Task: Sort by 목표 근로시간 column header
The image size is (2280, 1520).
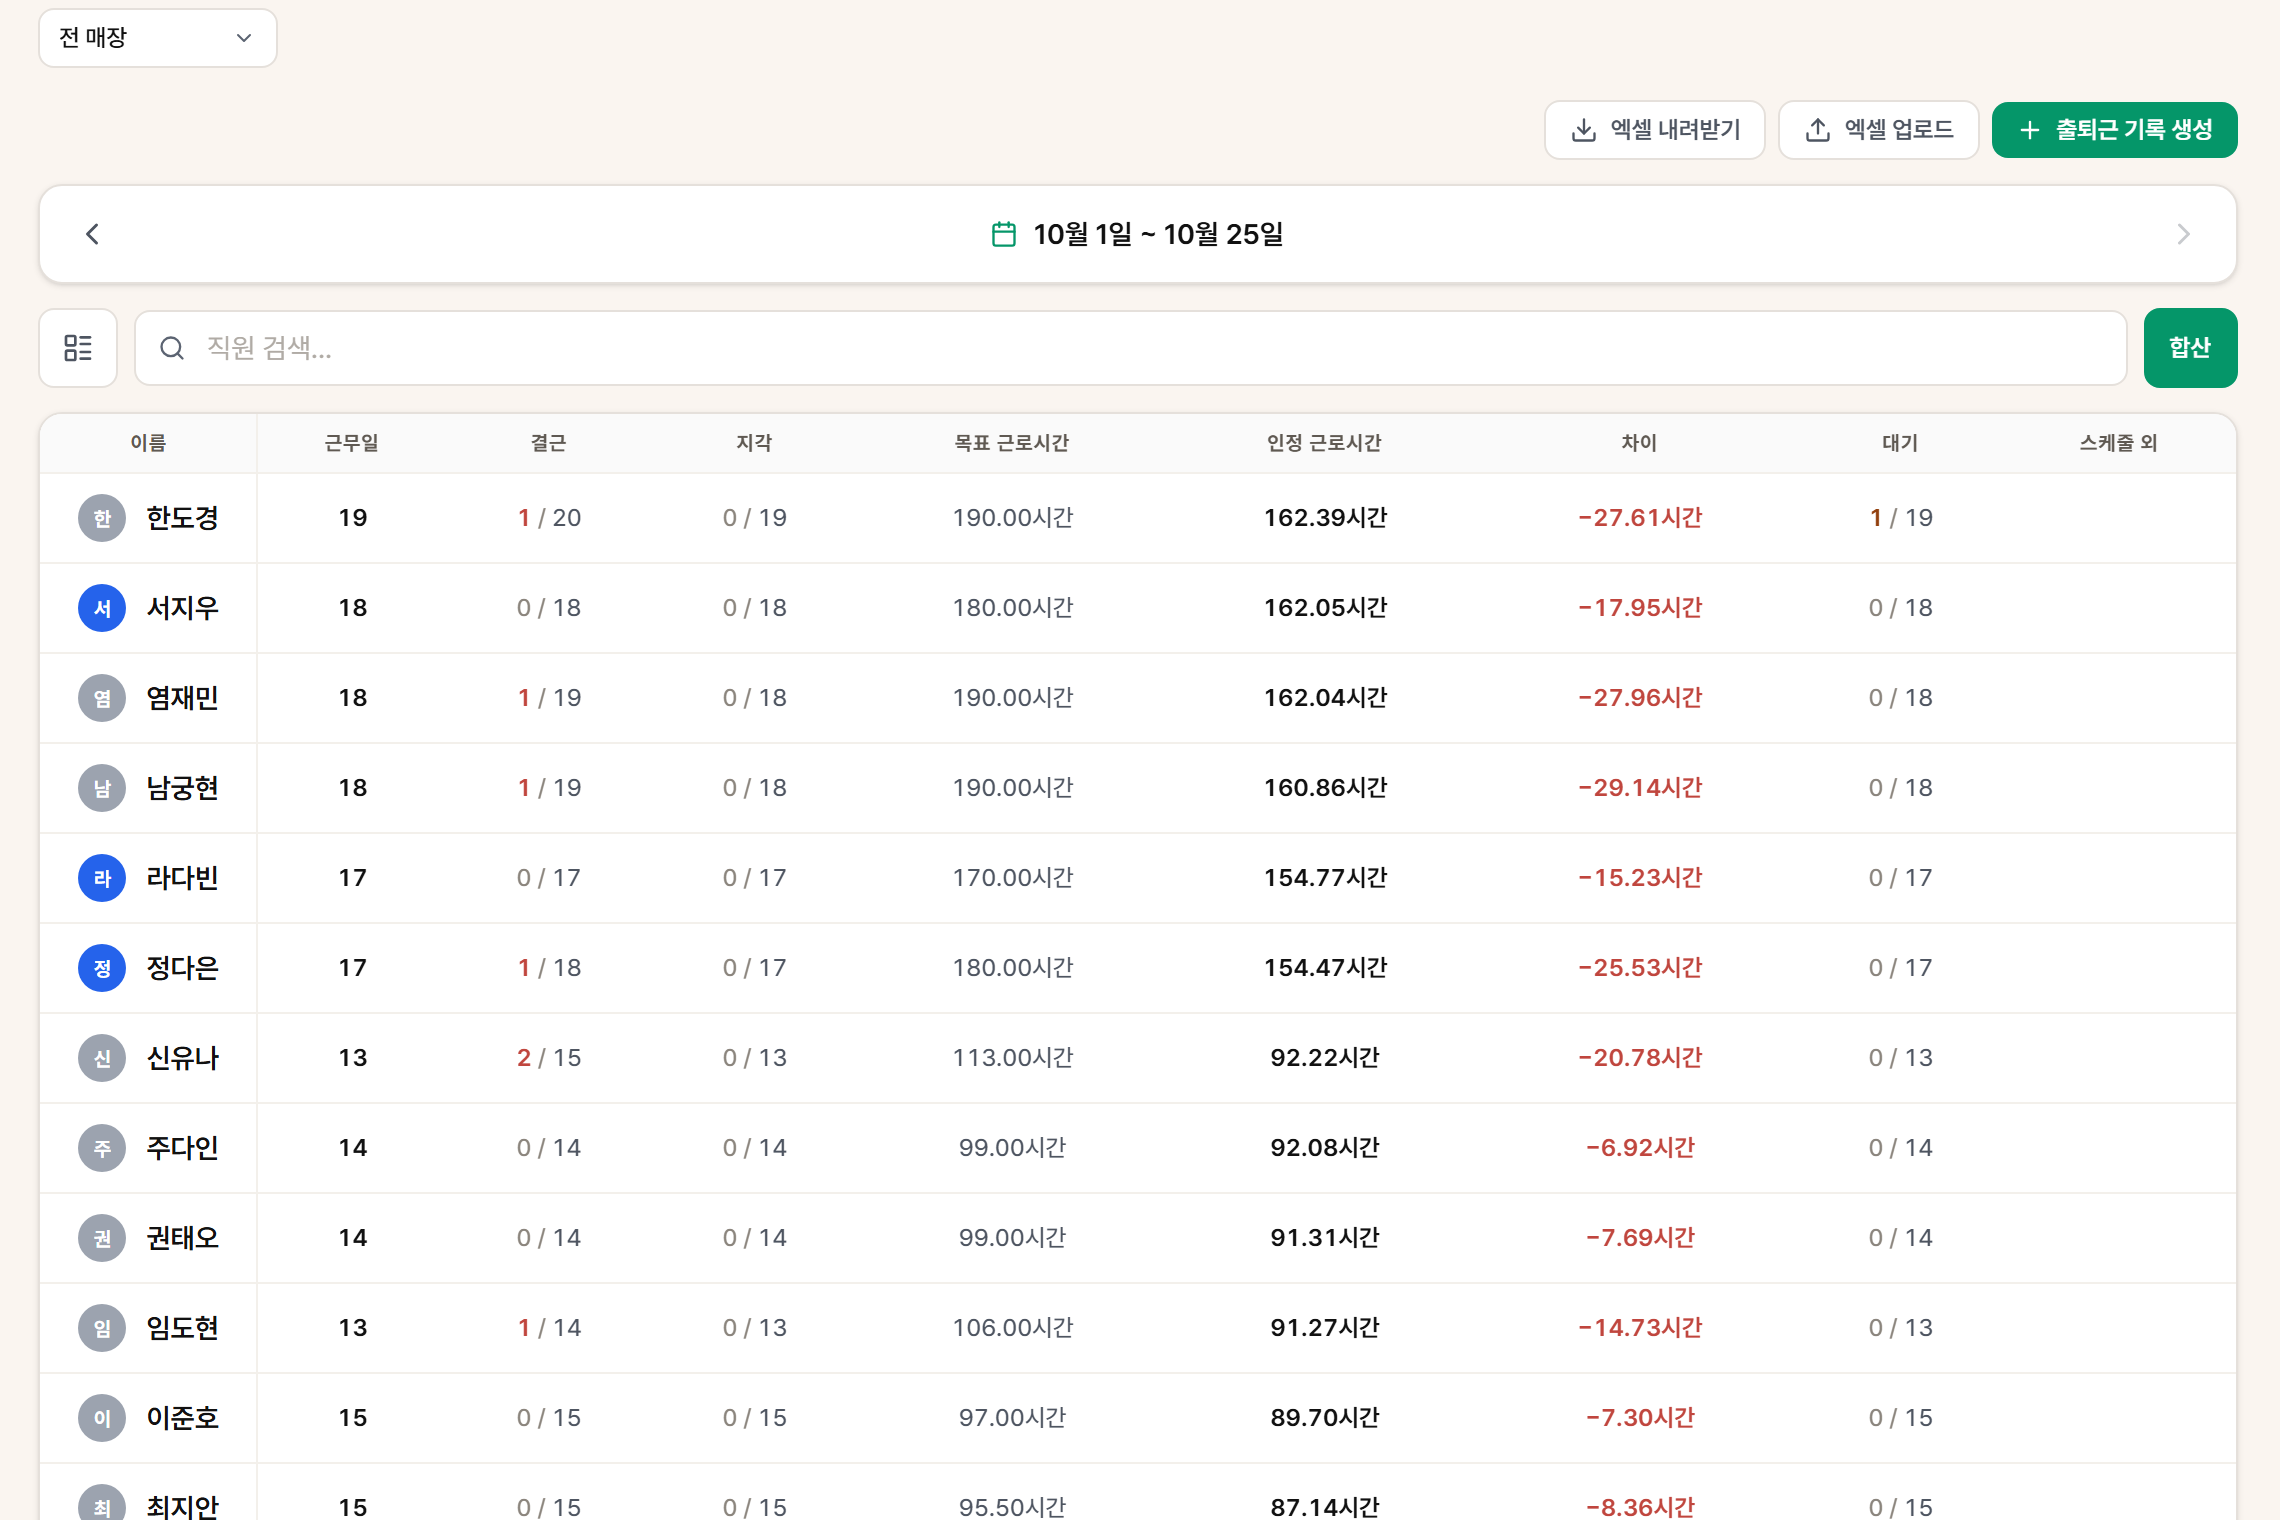Action: click(x=1012, y=443)
